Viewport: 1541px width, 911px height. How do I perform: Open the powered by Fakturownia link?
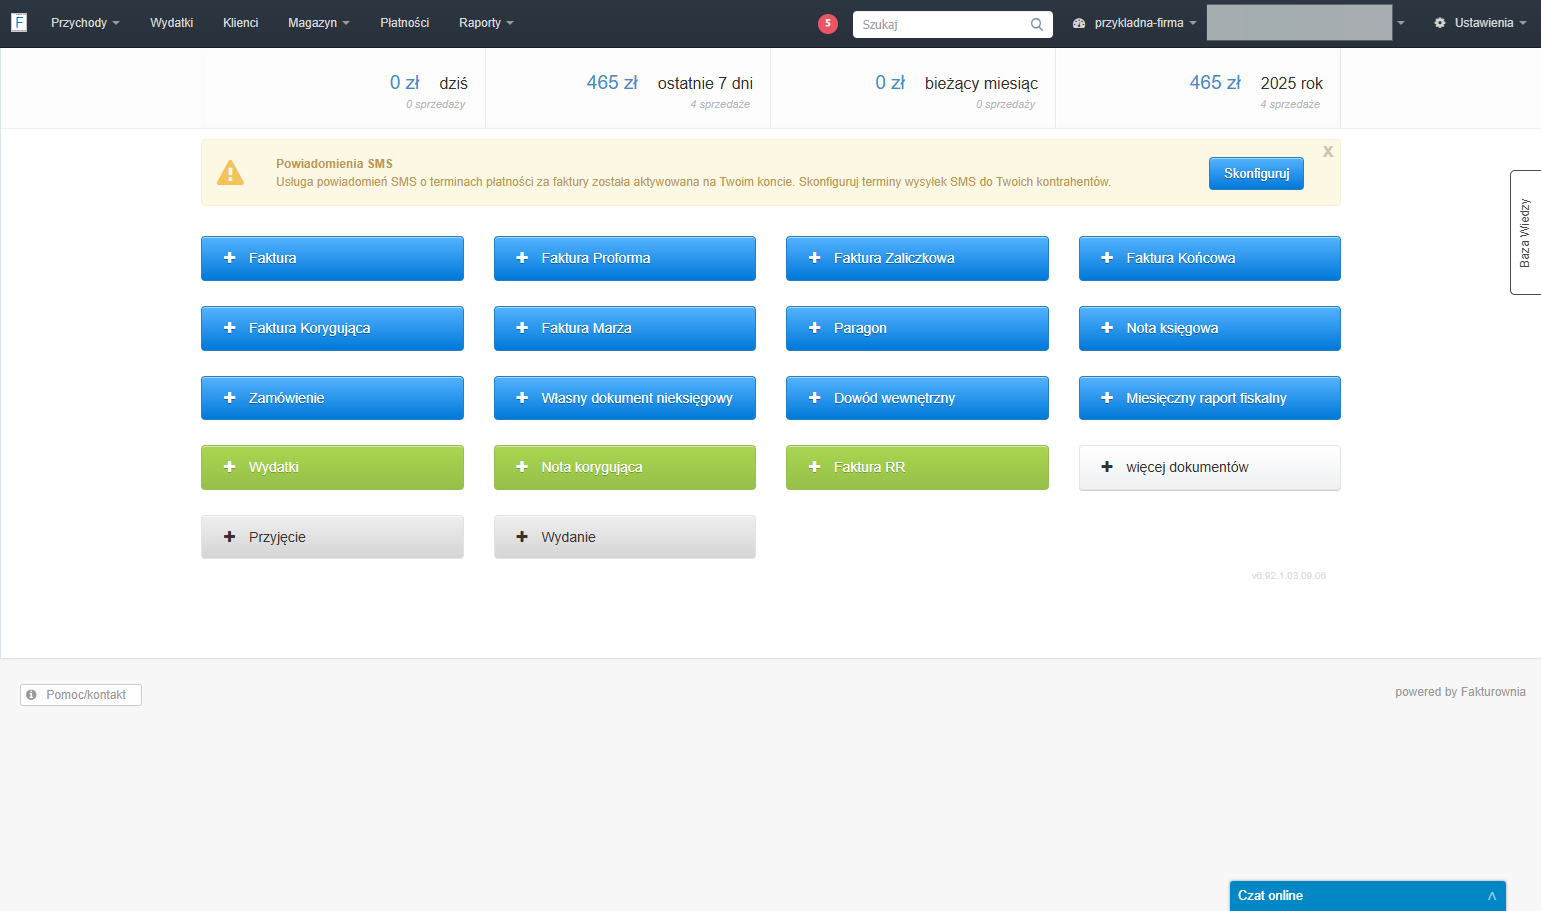point(1460,692)
